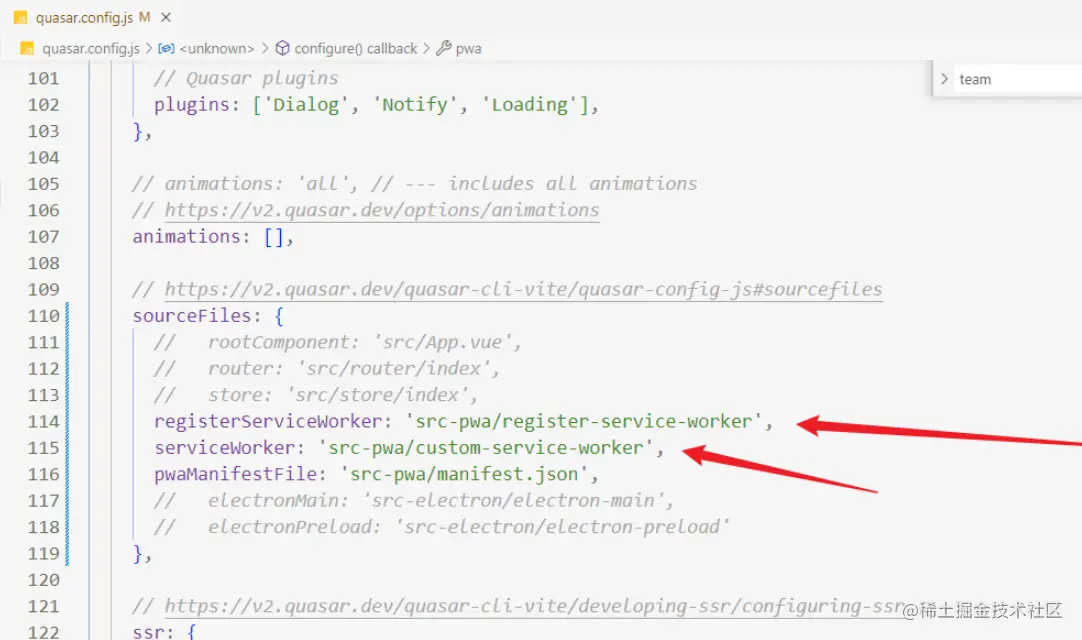The width and height of the screenshot is (1082, 640).
Task: Click the // Quasar plugins comment
Action: 246,78
